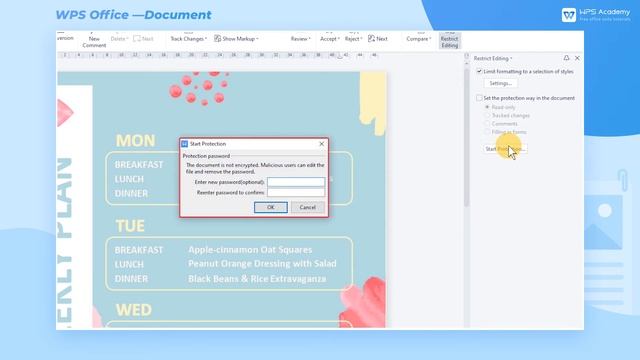The width and height of the screenshot is (640, 360).
Task: Select the Comments radio option
Action: (x=487, y=124)
